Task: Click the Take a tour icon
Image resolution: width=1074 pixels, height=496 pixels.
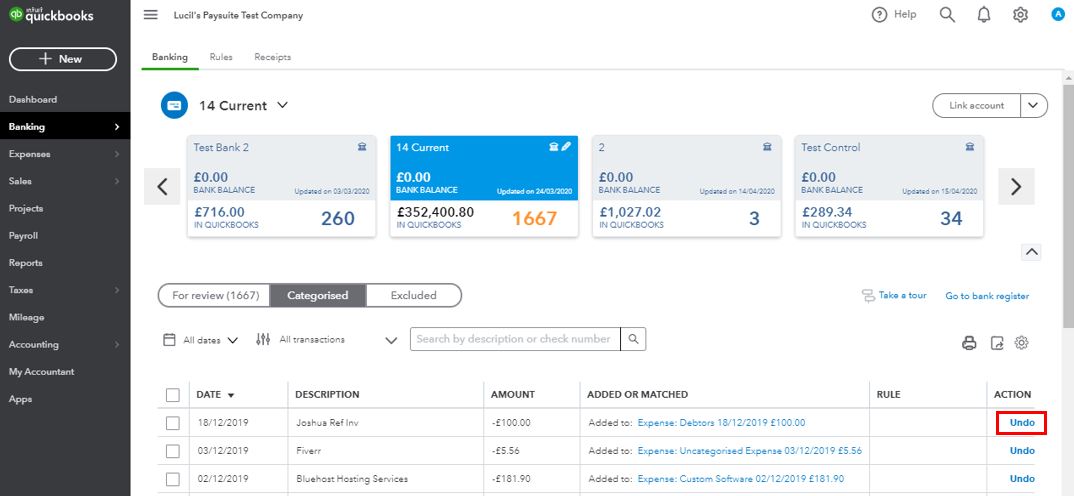Action: 869,295
